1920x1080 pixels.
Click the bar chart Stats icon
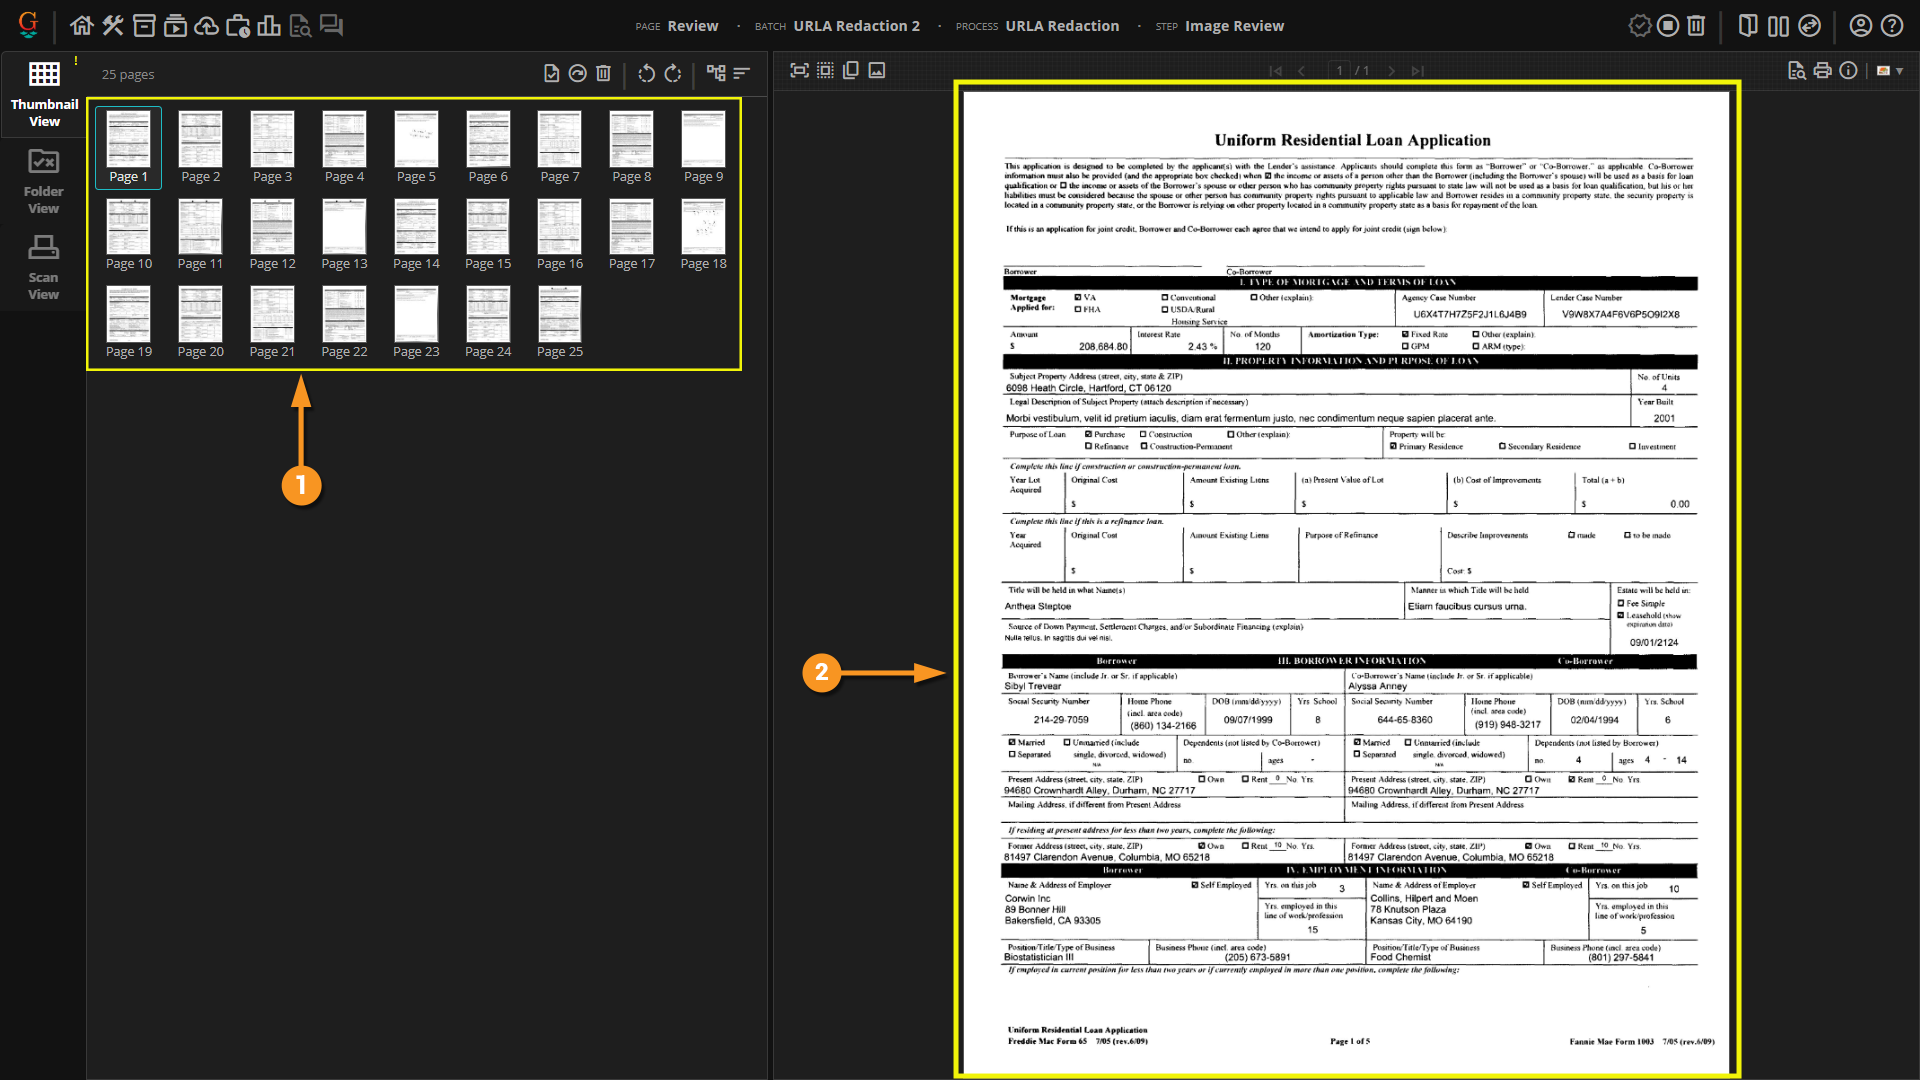coord(268,26)
